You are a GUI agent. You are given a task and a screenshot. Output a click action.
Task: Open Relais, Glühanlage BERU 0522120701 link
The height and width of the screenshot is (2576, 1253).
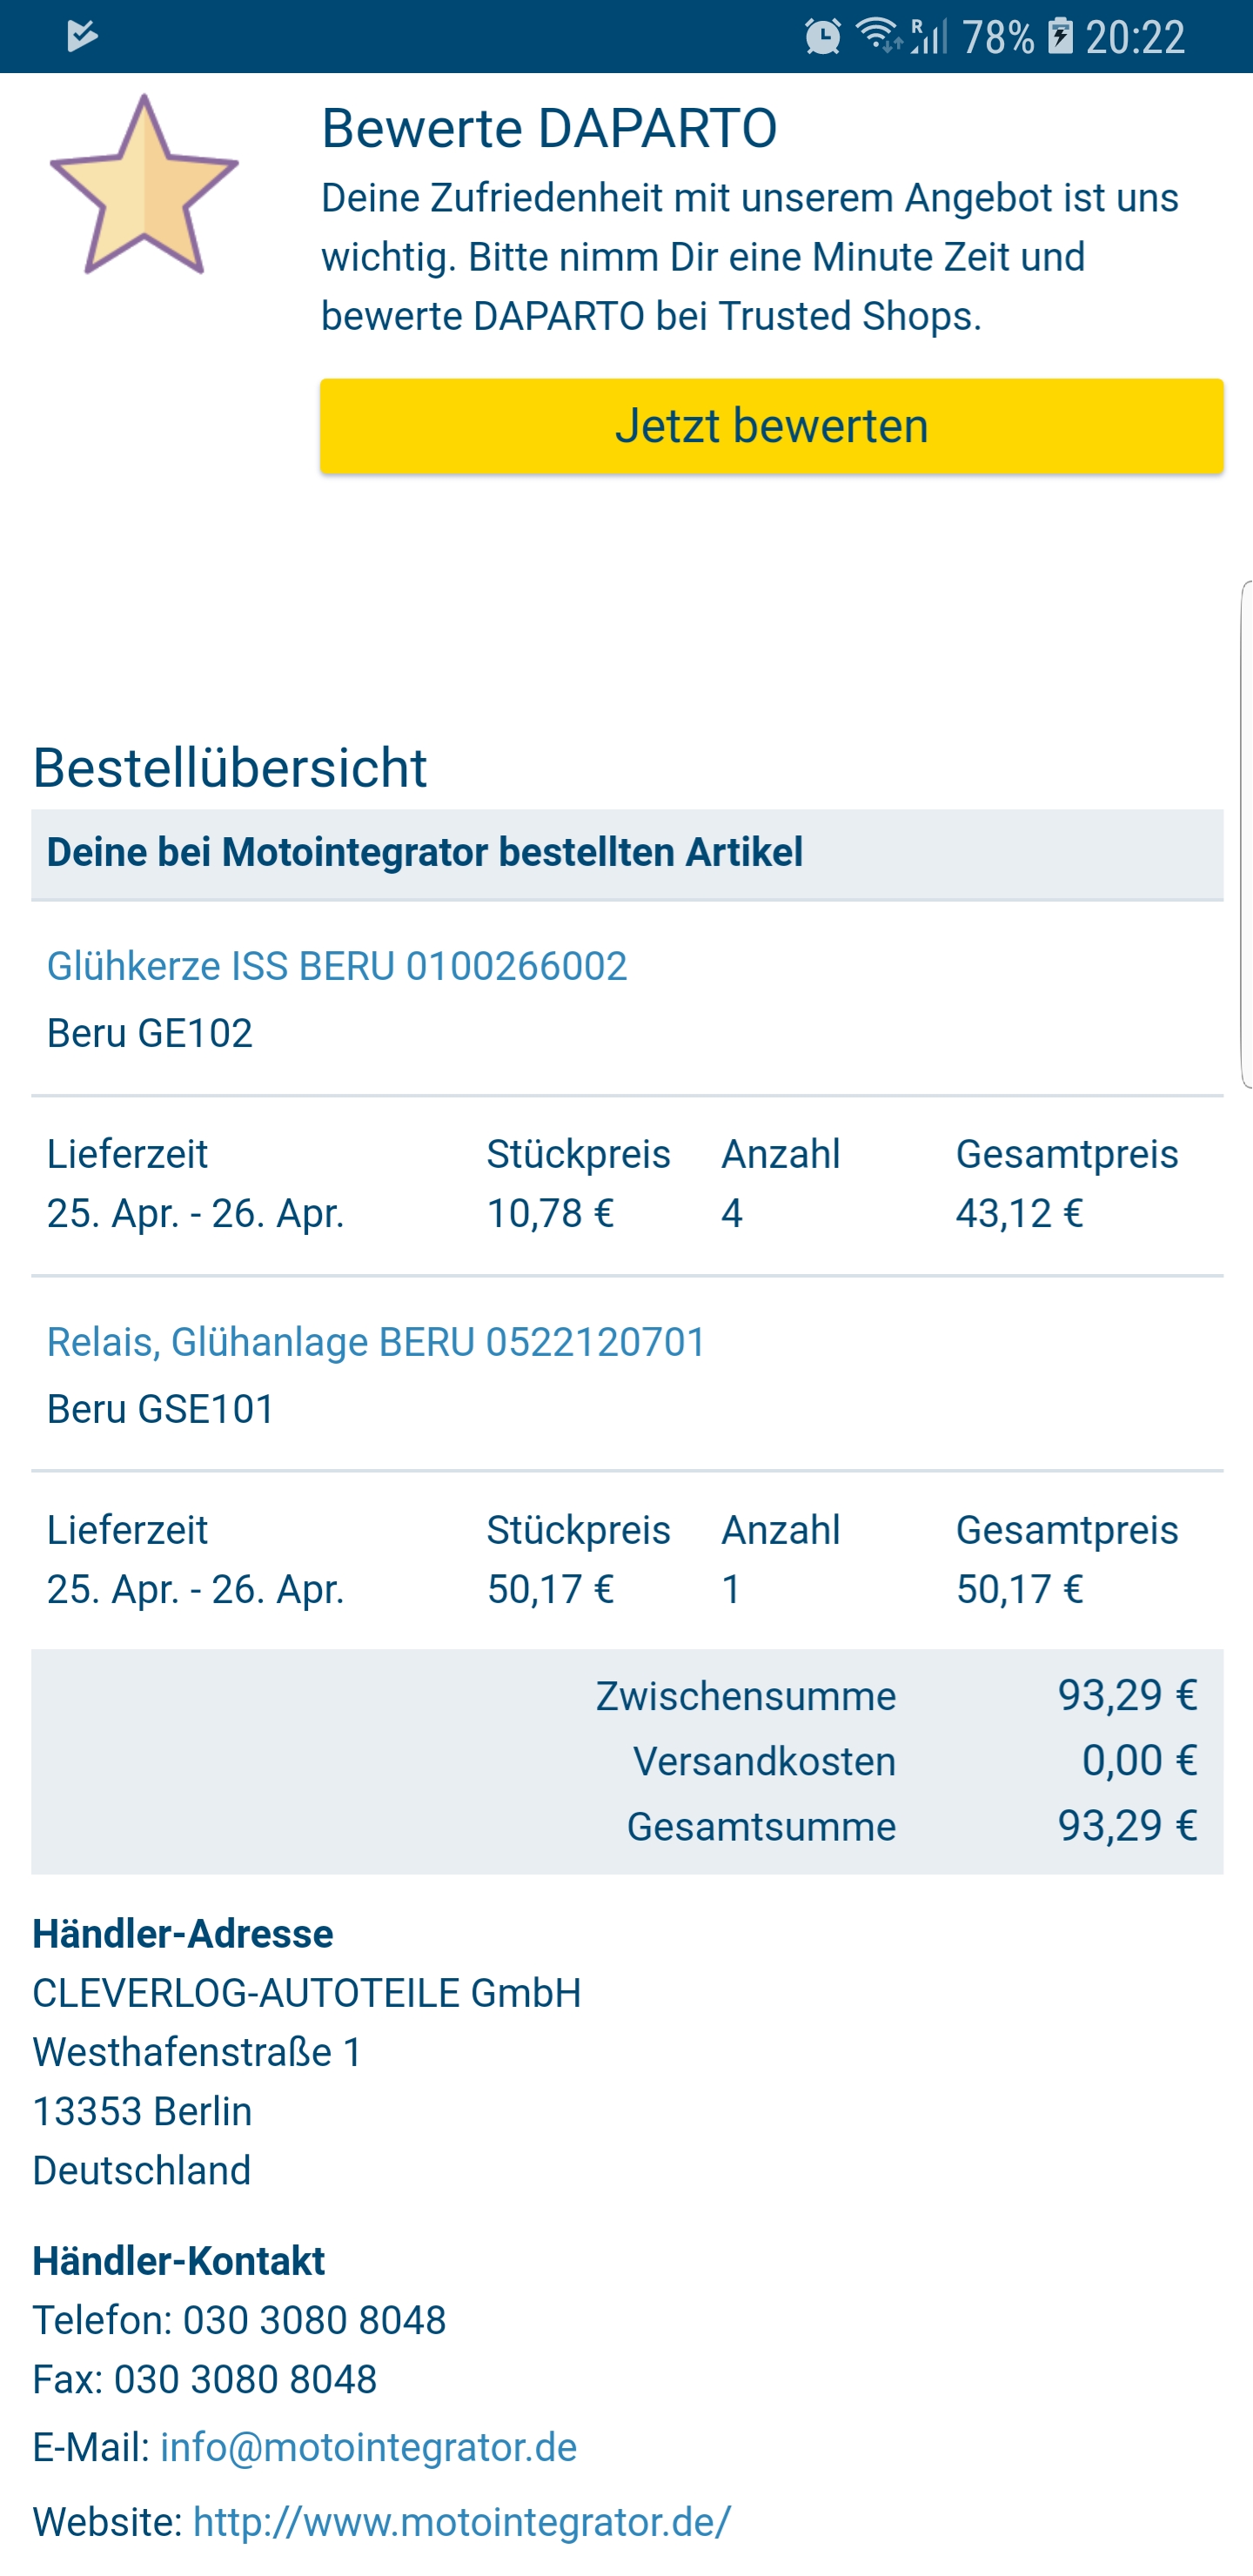pyautogui.click(x=376, y=1342)
